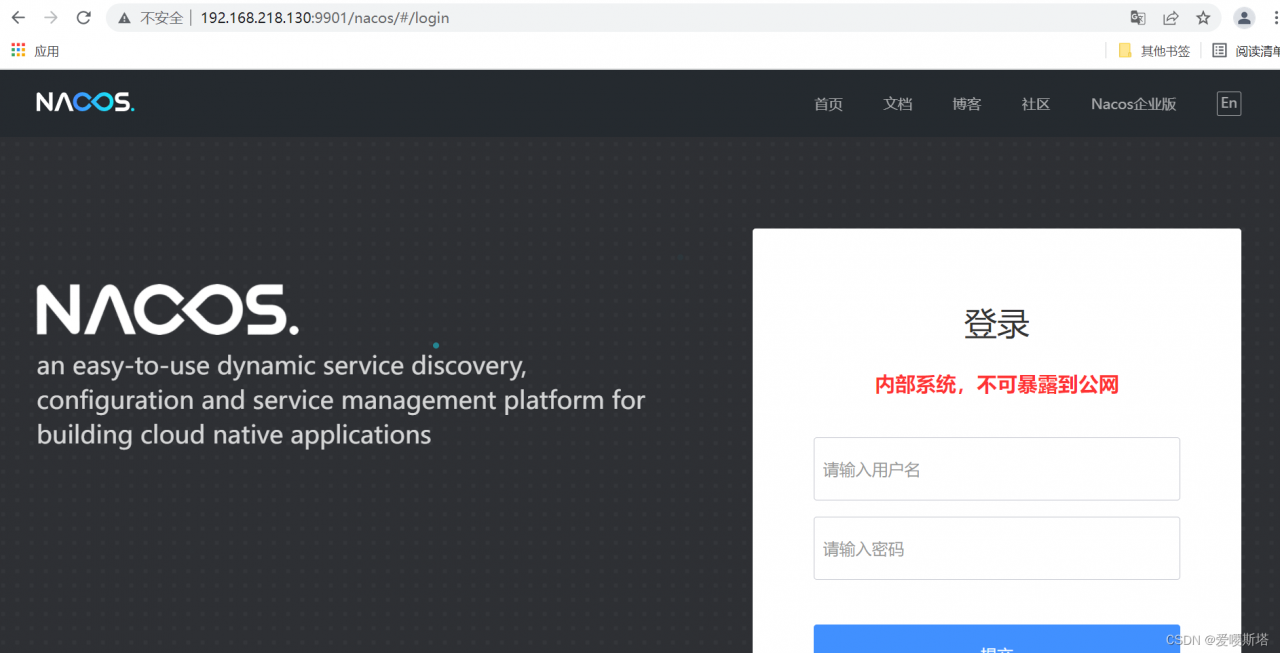
Task: Open the 文档 navigation item
Action: 897,103
